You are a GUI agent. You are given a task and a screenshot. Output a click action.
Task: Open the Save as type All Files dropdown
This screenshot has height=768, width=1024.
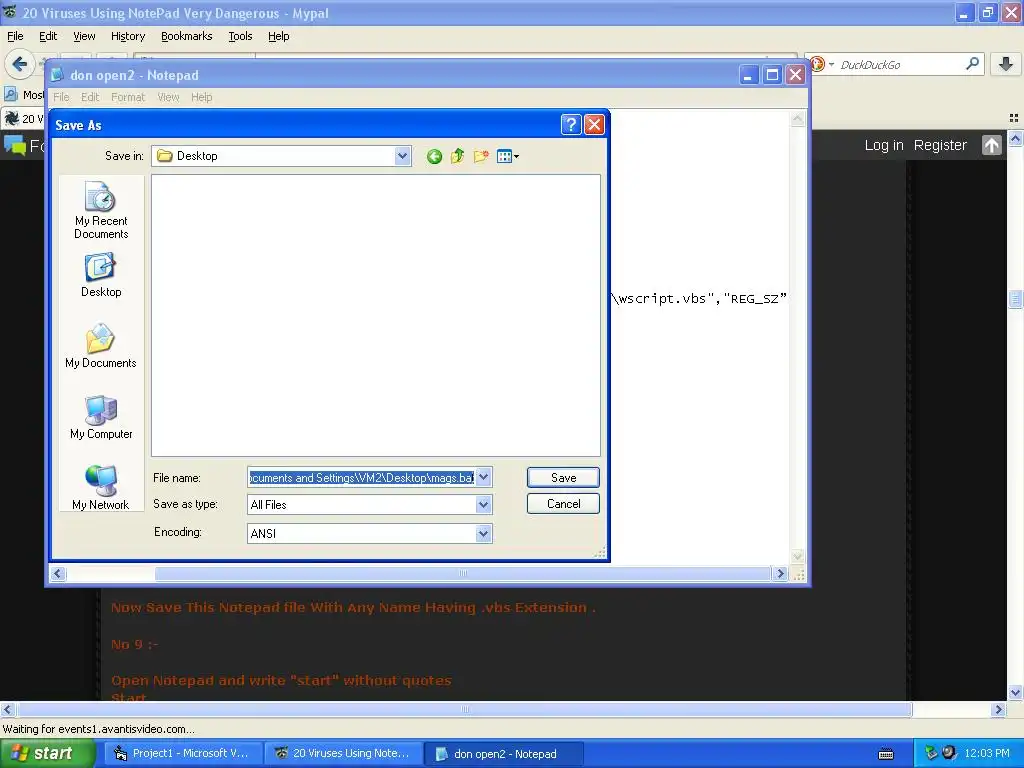pyautogui.click(x=483, y=504)
